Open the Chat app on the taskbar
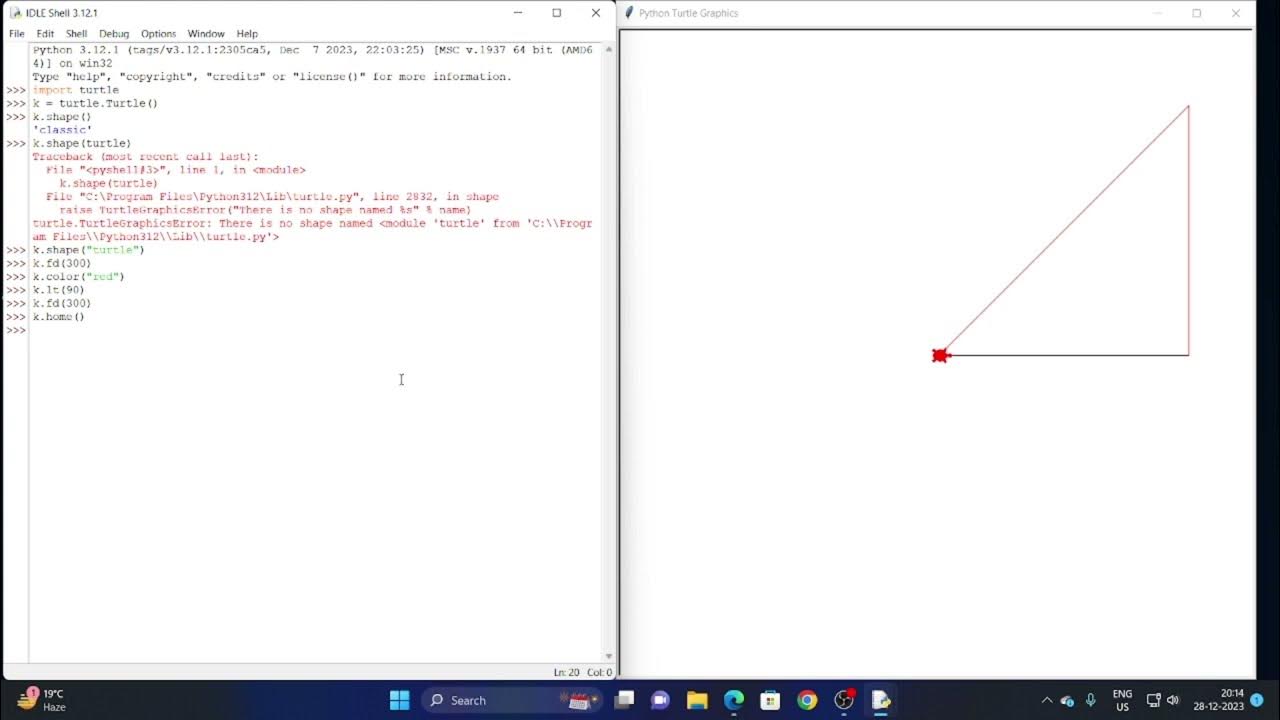This screenshot has width=1280, height=720. click(660, 700)
